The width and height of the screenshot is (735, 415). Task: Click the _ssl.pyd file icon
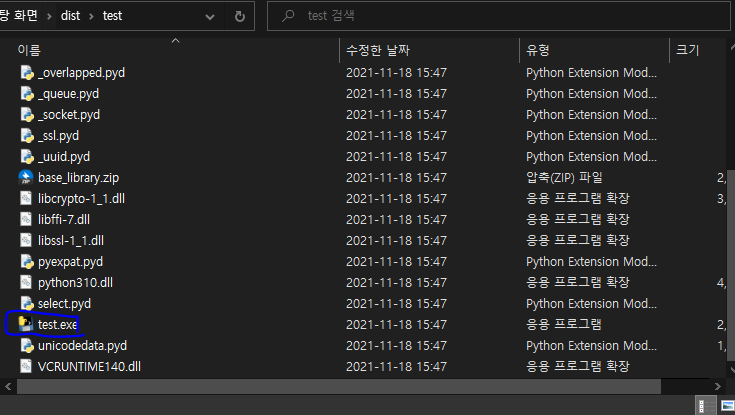27,136
